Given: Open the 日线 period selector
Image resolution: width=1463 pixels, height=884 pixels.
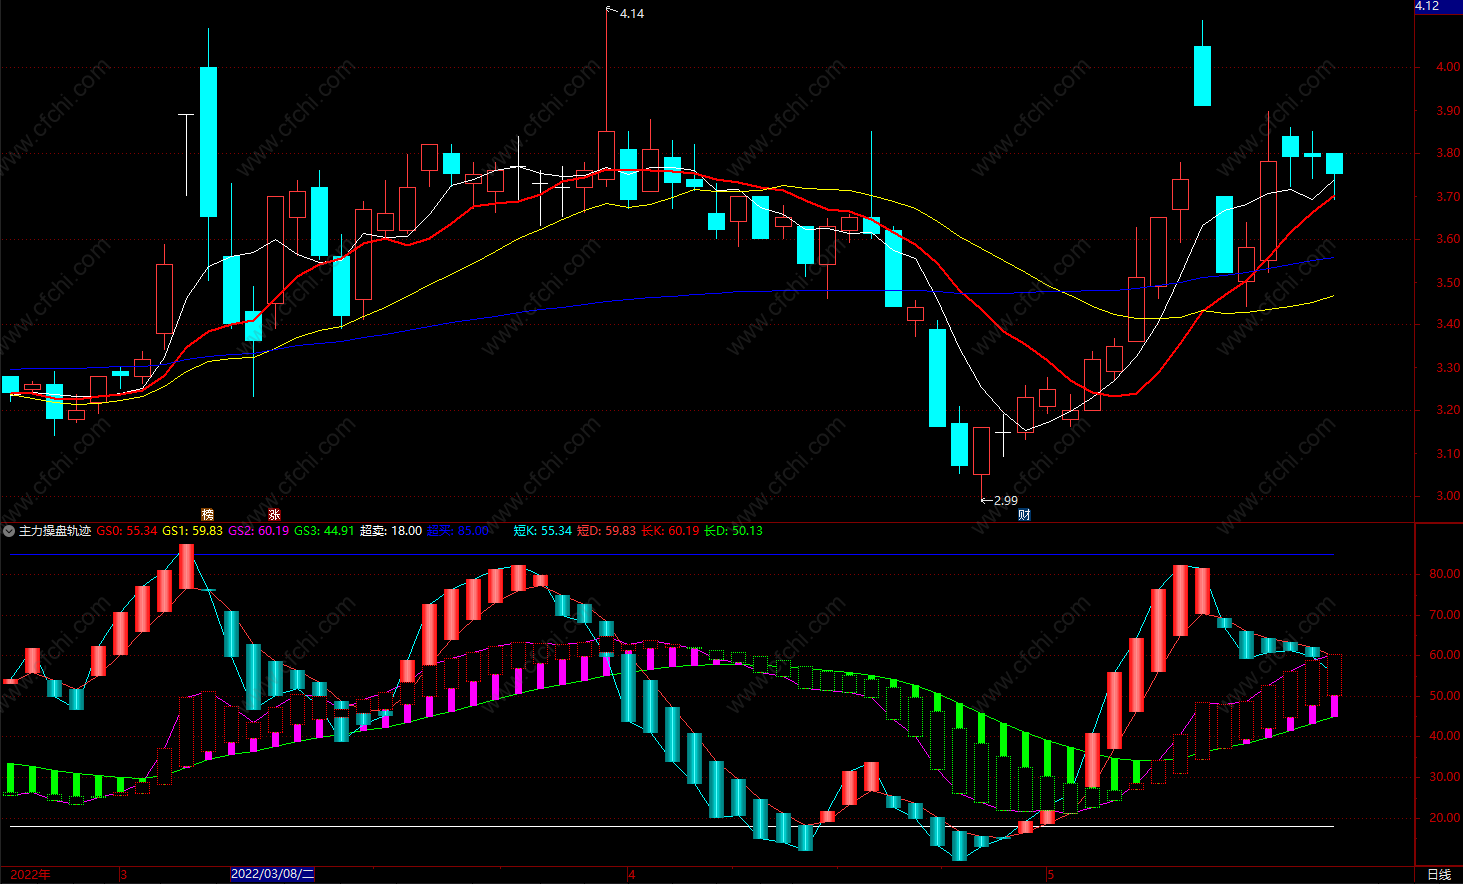Looking at the screenshot, I should click(x=1438, y=874).
